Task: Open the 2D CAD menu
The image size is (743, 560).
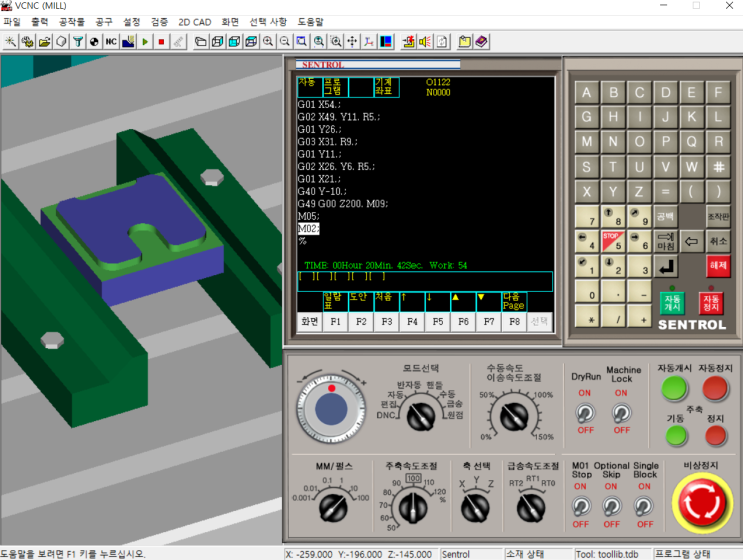Action: [194, 21]
